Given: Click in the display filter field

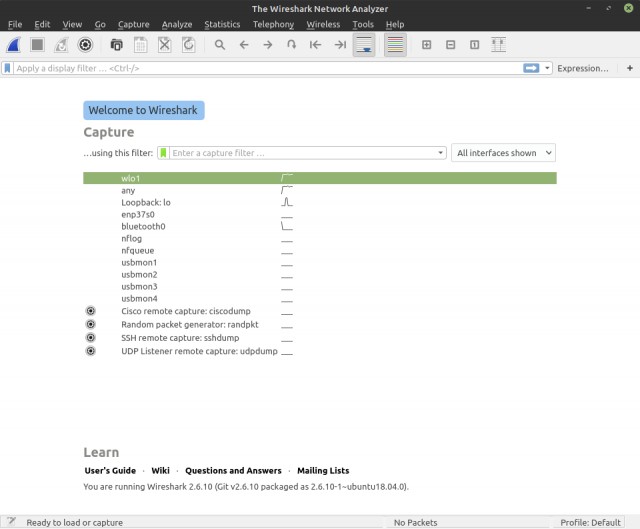Looking at the screenshot, I should coord(267,68).
